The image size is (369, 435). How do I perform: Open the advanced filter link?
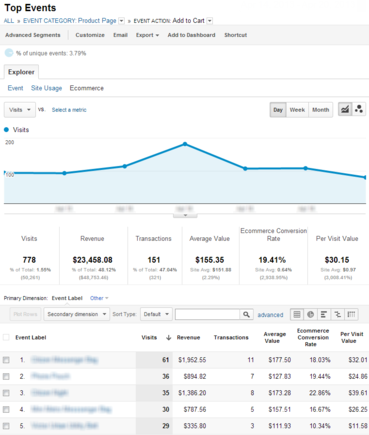click(270, 315)
